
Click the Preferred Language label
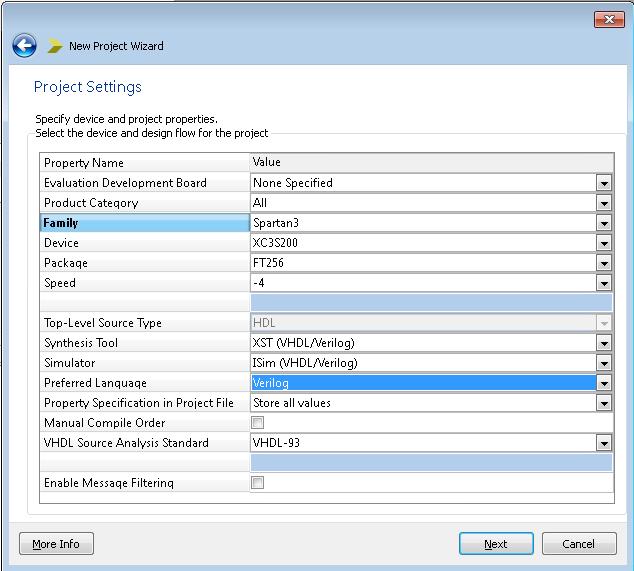95,383
